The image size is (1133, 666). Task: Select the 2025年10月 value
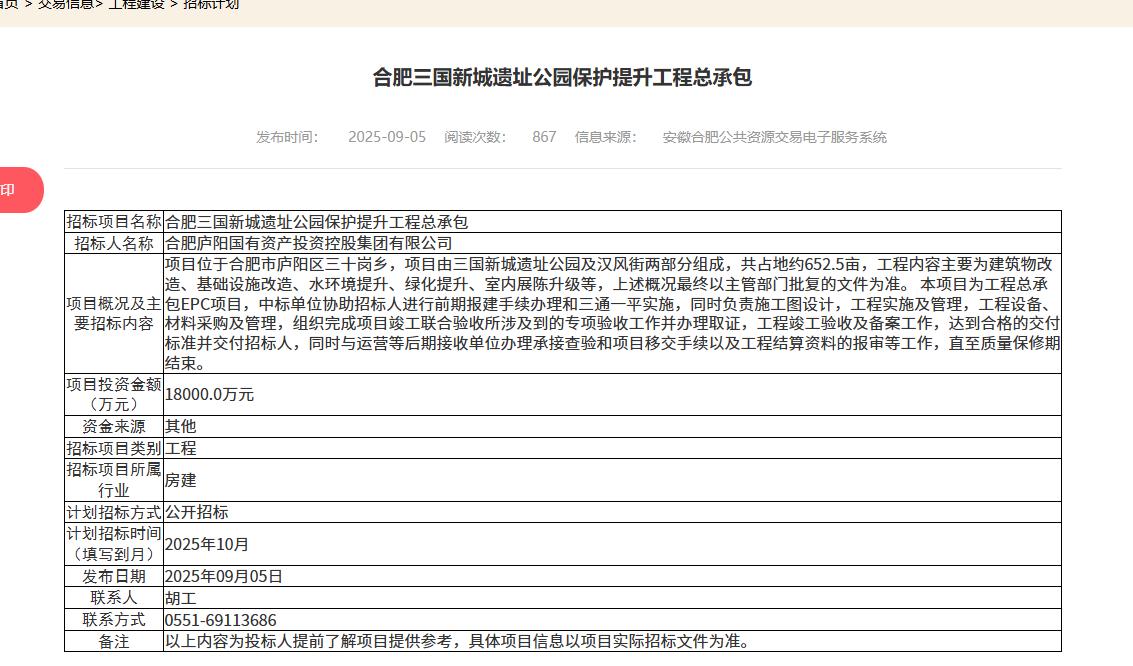[x=207, y=544]
